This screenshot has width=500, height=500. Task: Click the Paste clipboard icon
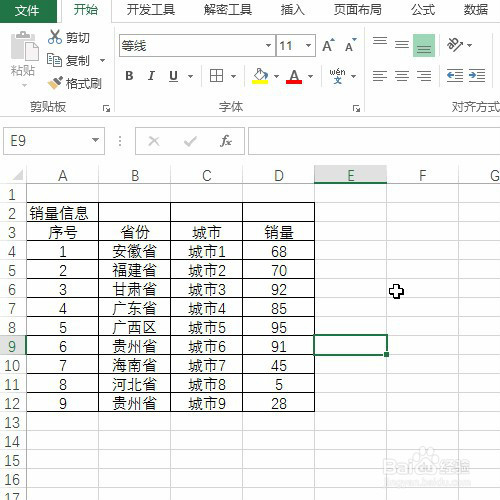click(24, 47)
